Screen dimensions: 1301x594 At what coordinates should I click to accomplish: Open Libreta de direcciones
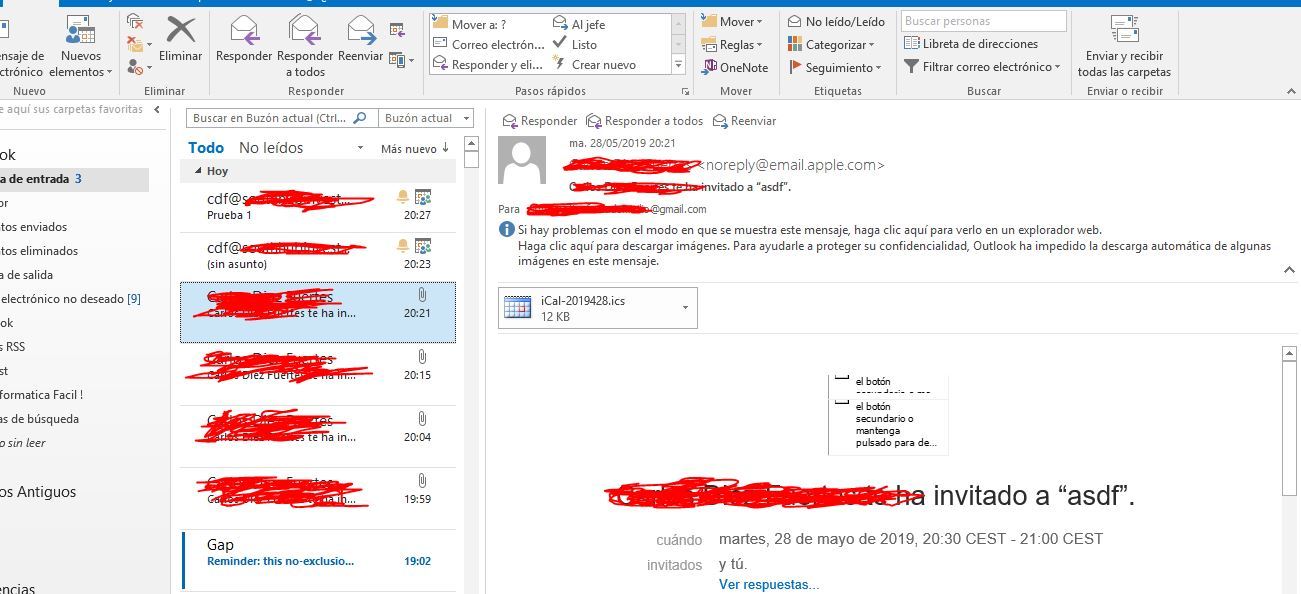click(x=971, y=43)
